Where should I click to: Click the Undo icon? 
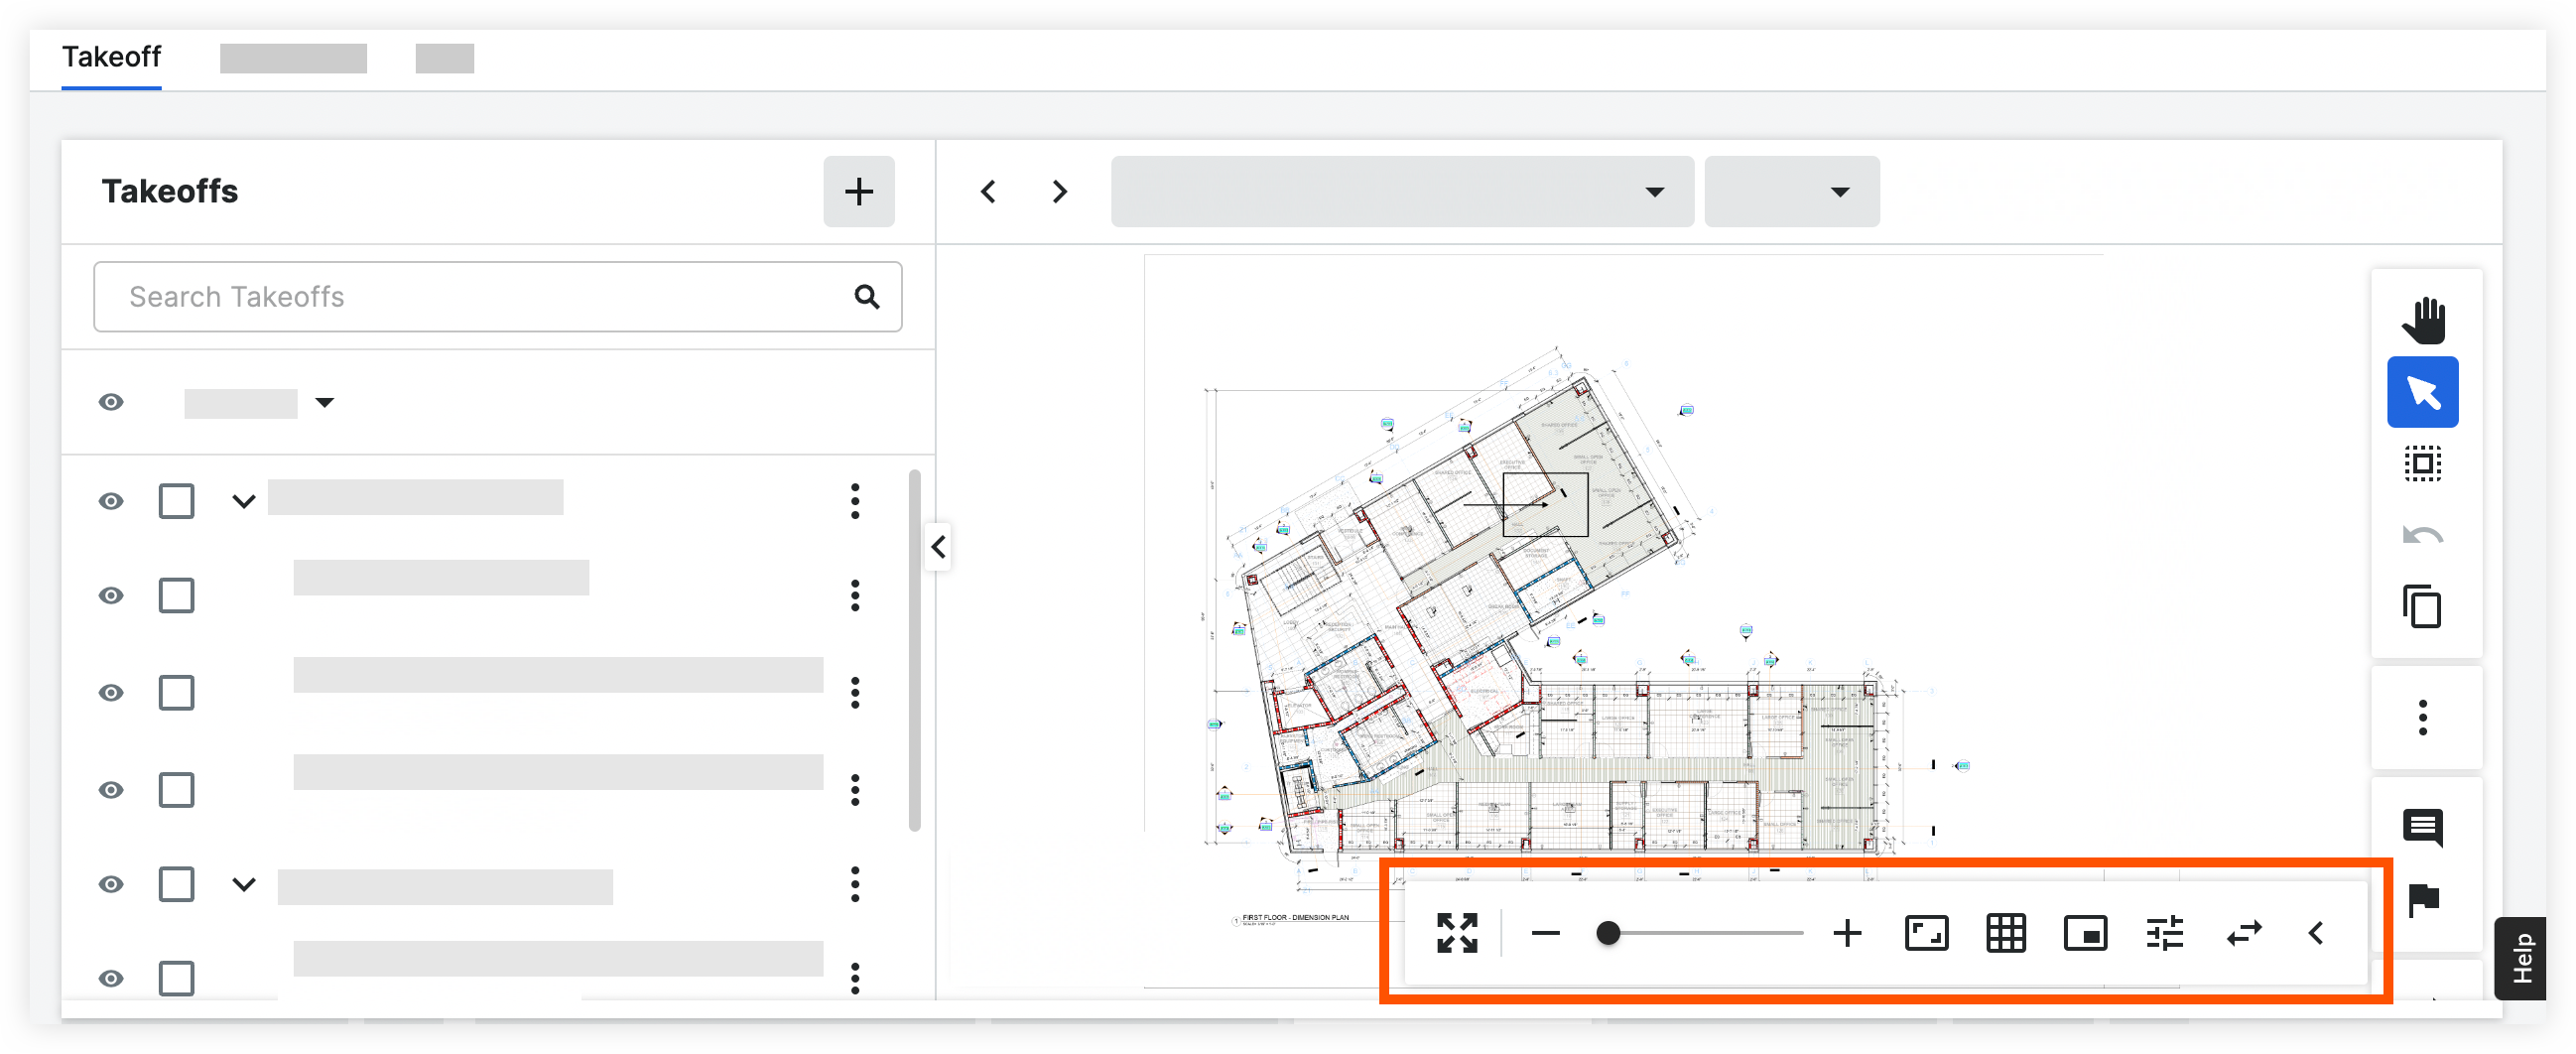pyautogui.click(x=2422, y=533)
